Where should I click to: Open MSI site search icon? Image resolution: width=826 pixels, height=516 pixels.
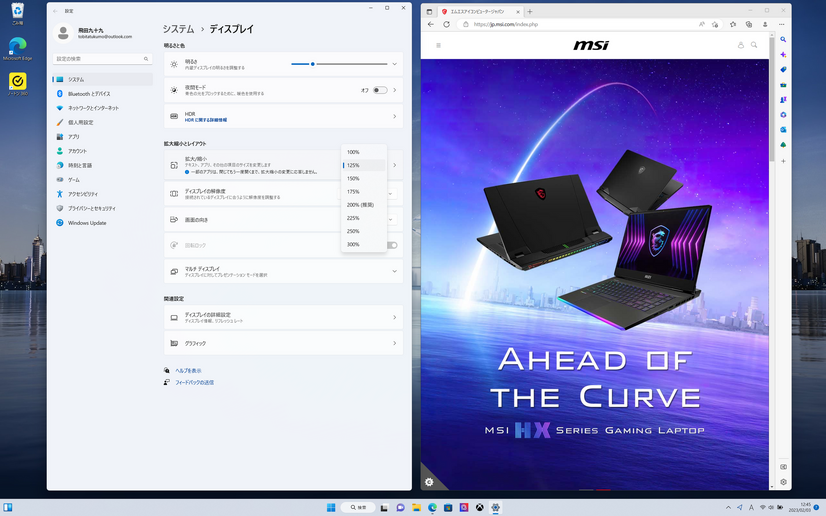tap(754, 45)
